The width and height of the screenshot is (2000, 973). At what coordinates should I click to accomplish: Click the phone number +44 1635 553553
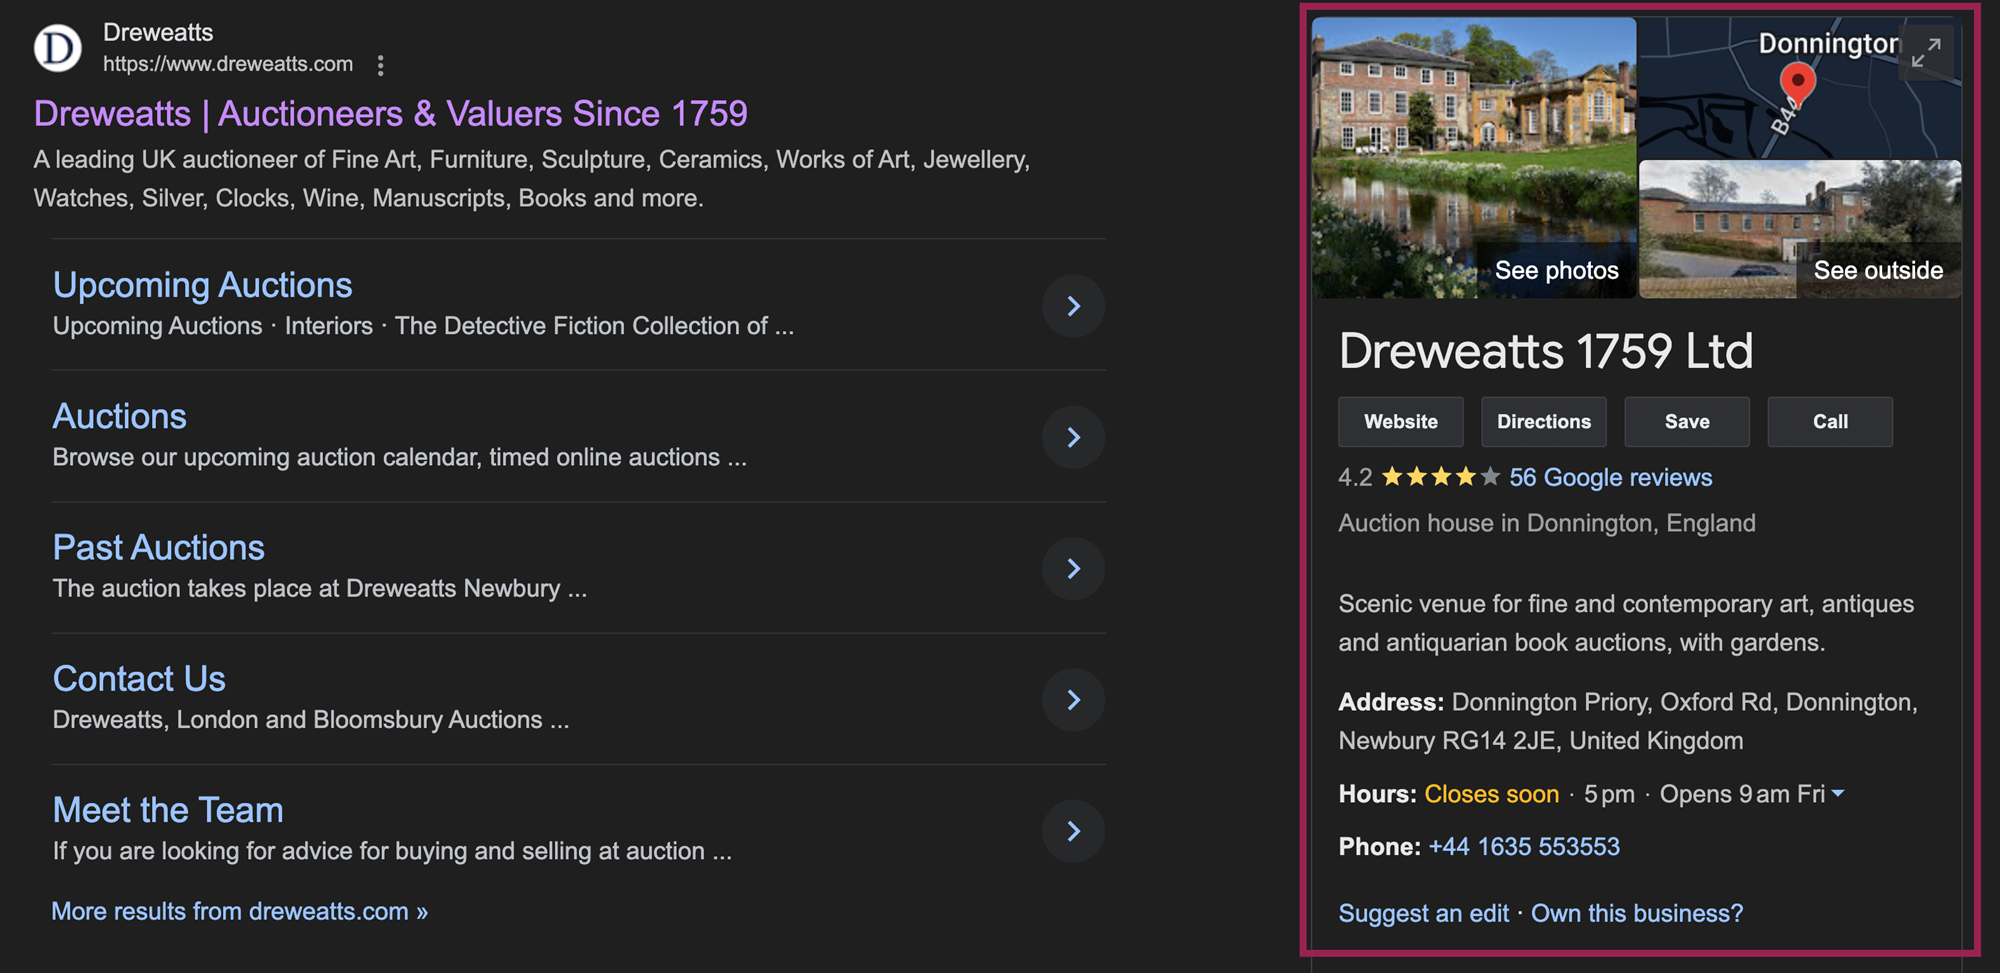[1523, 847]
